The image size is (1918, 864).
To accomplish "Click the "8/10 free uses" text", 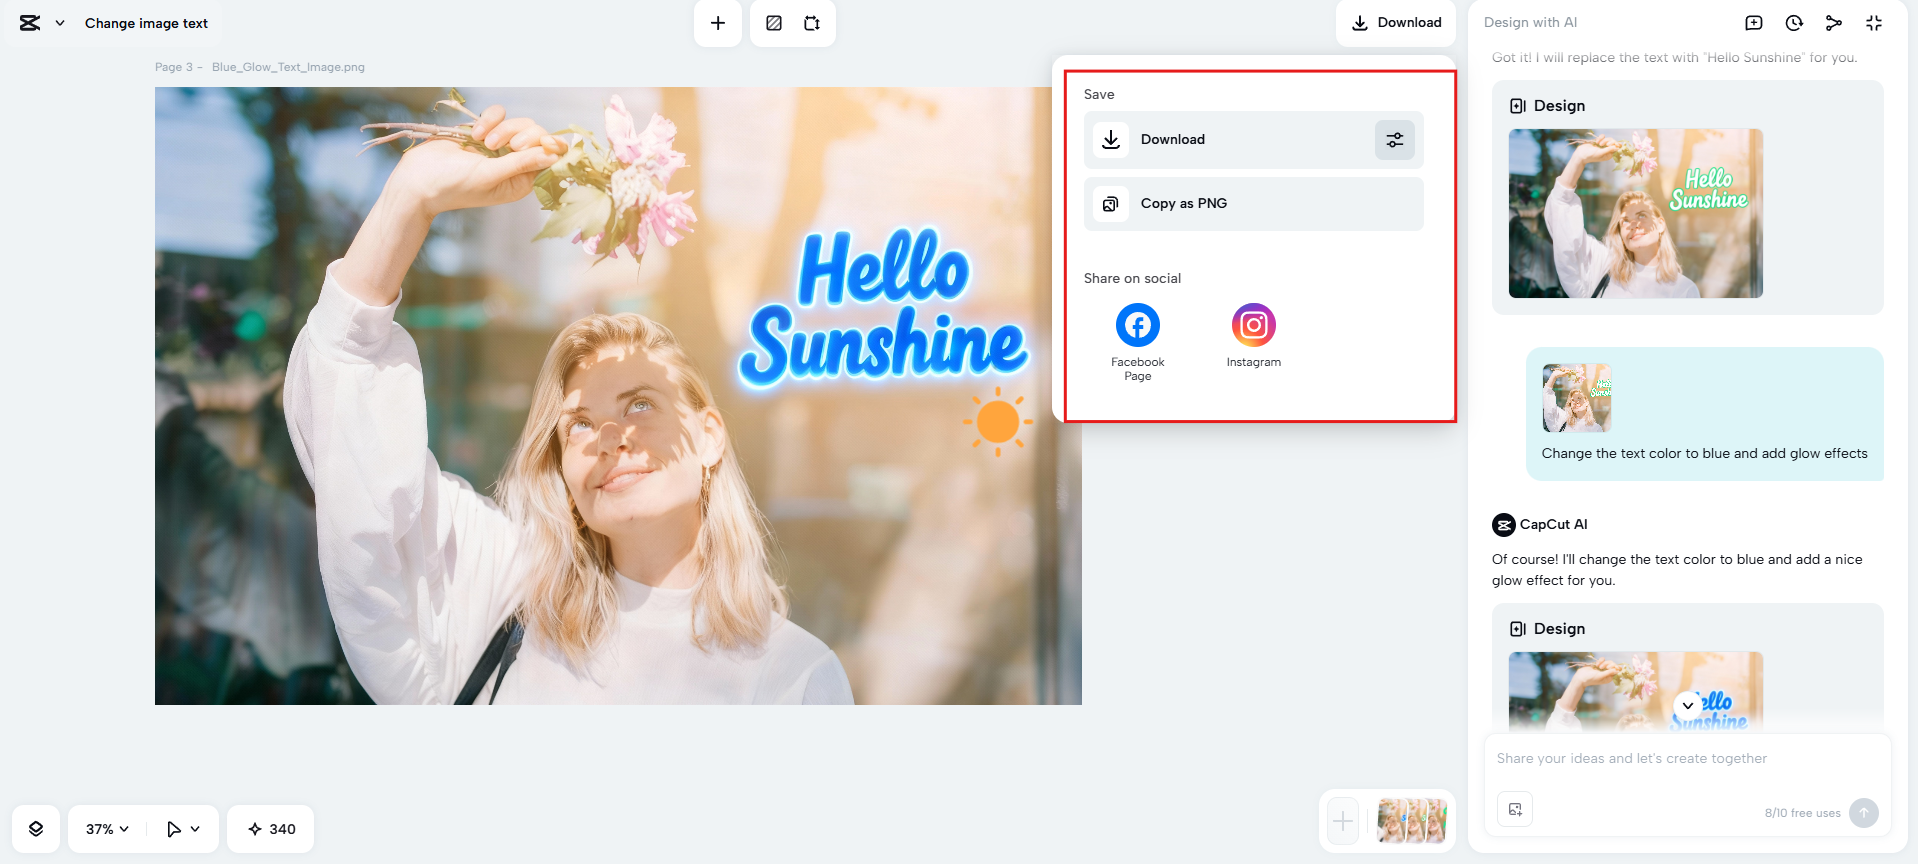I will [1802, 813].
